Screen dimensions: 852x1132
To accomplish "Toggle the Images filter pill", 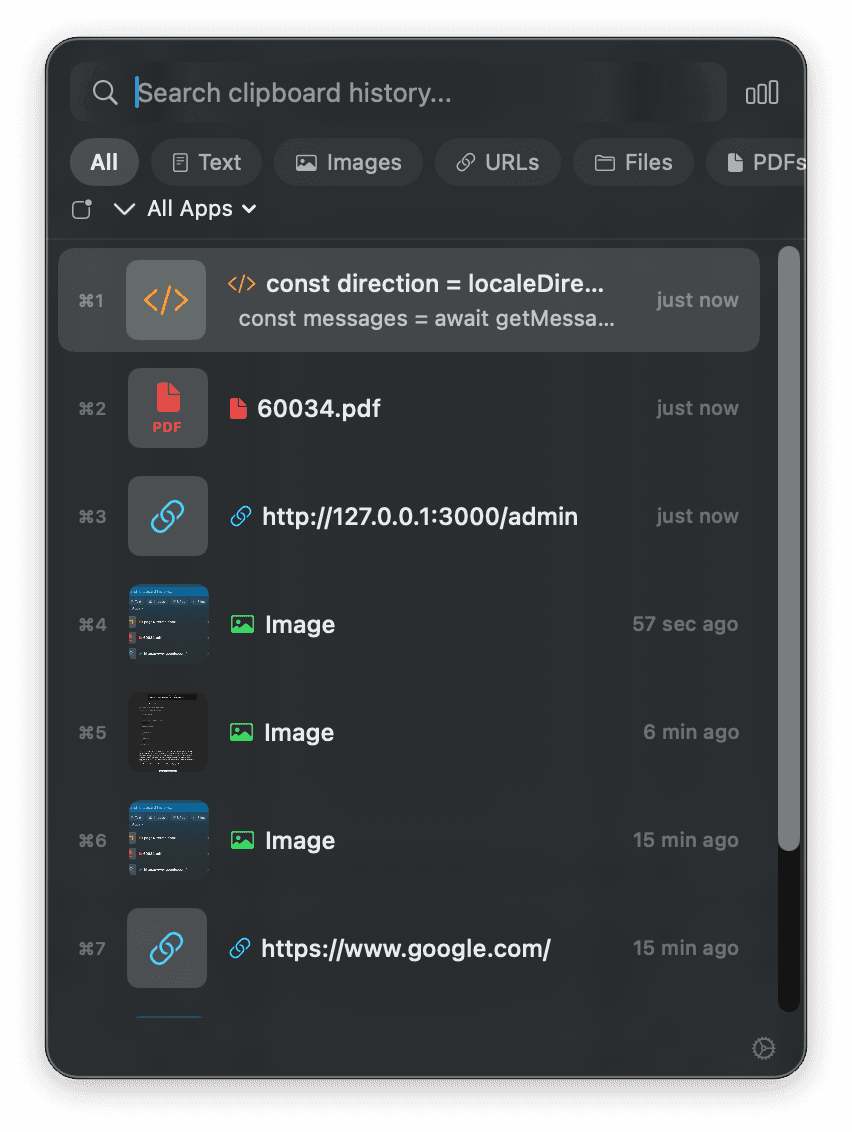I will (348, 162).
